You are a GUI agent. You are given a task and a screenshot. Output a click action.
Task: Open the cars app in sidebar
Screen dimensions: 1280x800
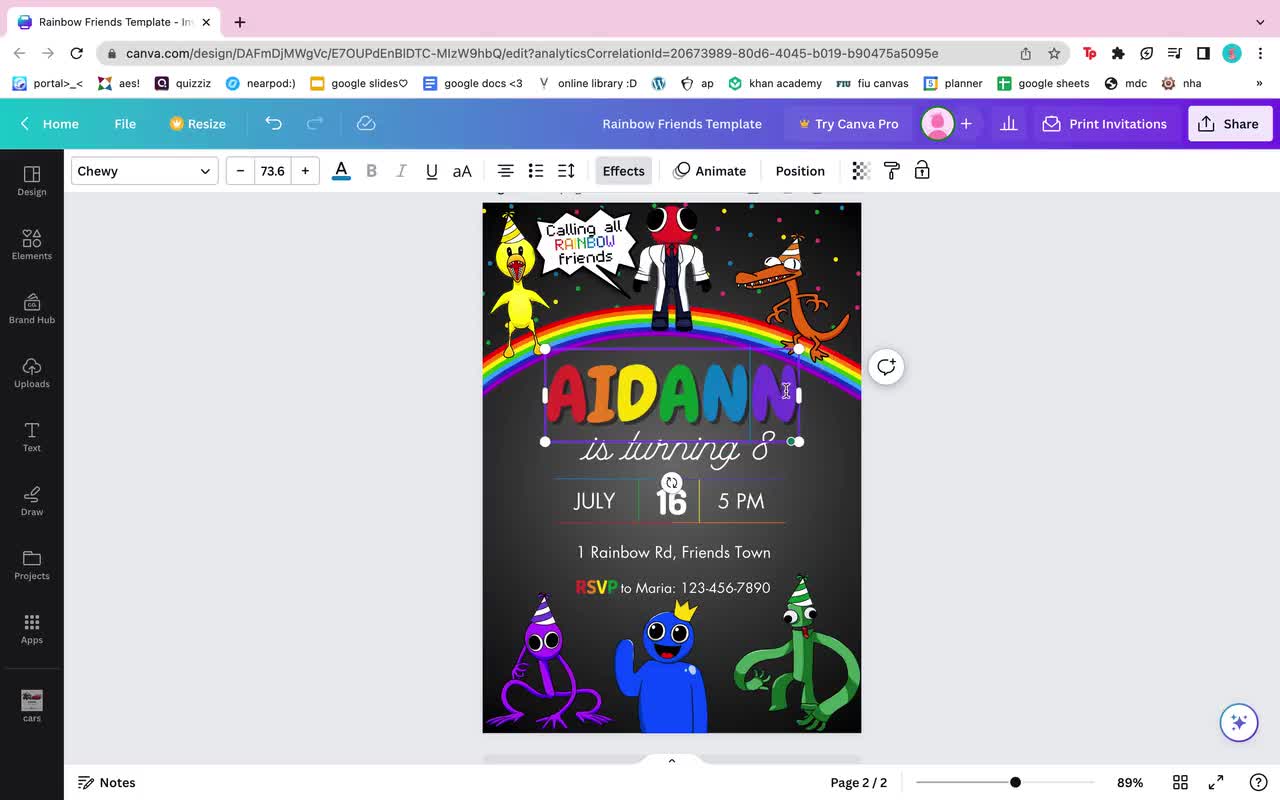[x=32, y=705]
